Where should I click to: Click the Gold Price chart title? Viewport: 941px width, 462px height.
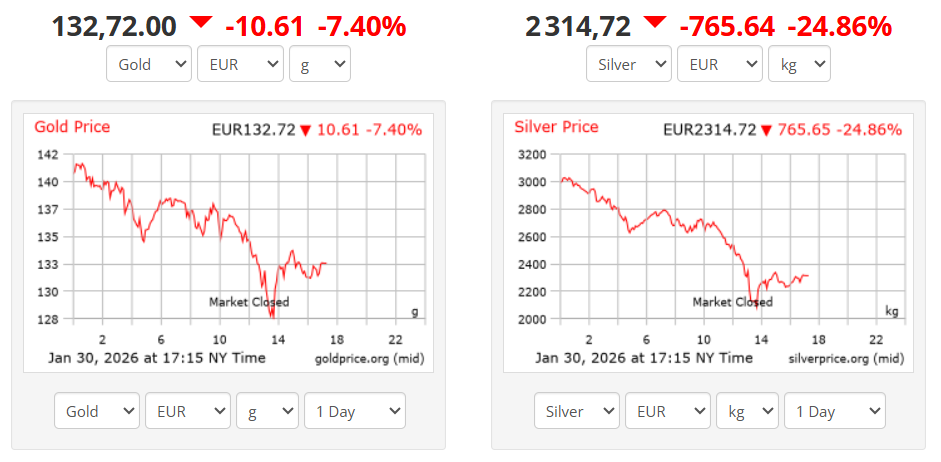coord(72,127)
